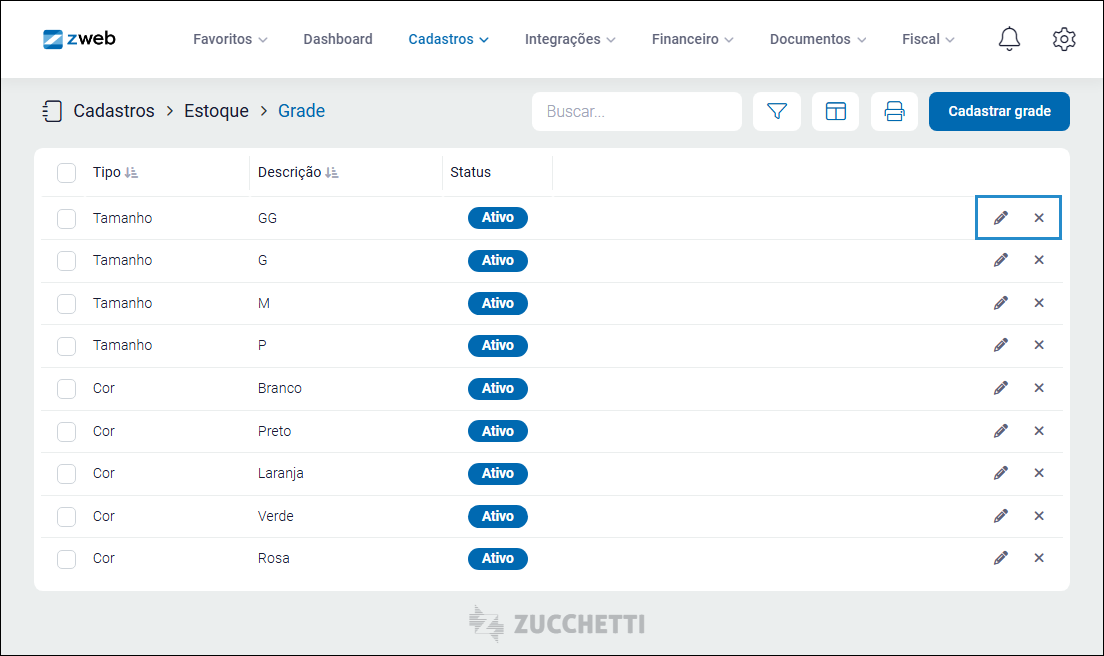The image size is (1104, 656).
Task: Expand the Financeiro menu
Action: [693, 39]
